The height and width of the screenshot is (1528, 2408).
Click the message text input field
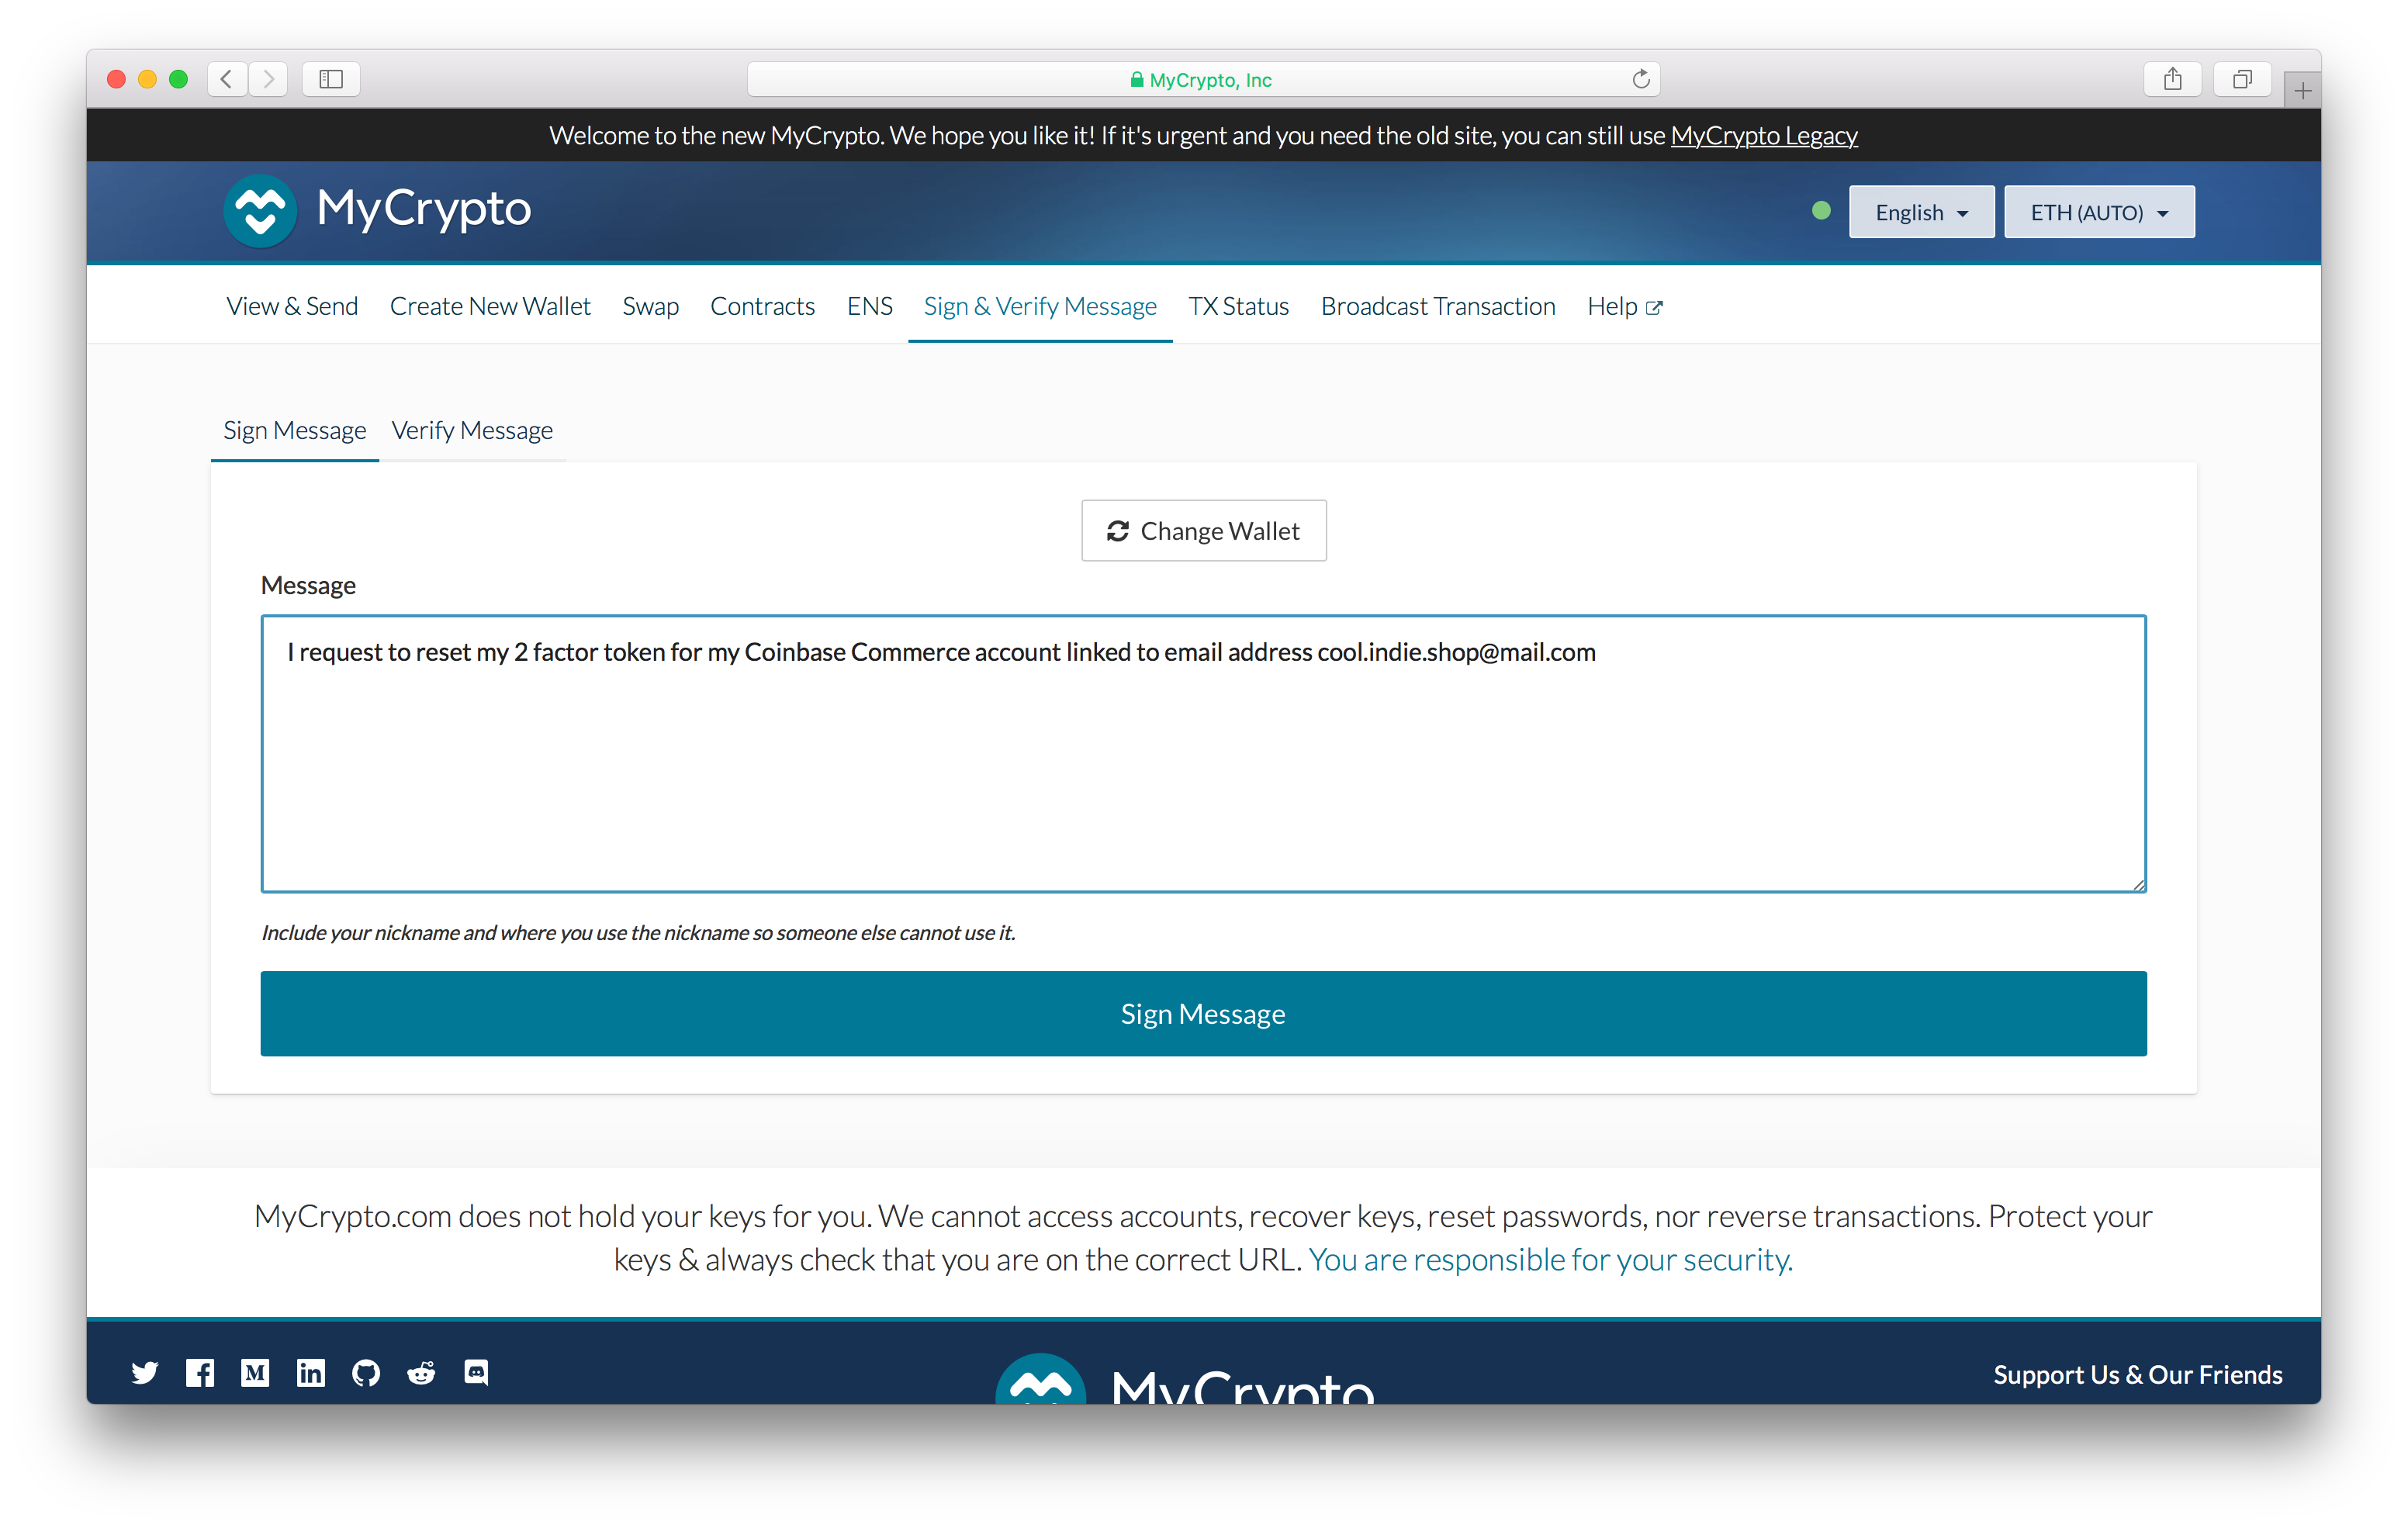[x=1204, y=752]
